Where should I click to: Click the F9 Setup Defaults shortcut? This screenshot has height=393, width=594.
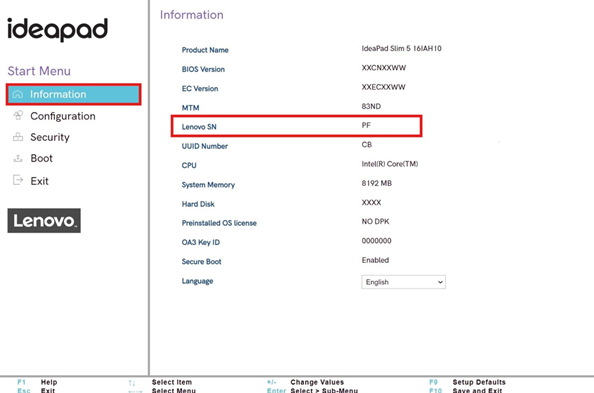coord(467,382)
